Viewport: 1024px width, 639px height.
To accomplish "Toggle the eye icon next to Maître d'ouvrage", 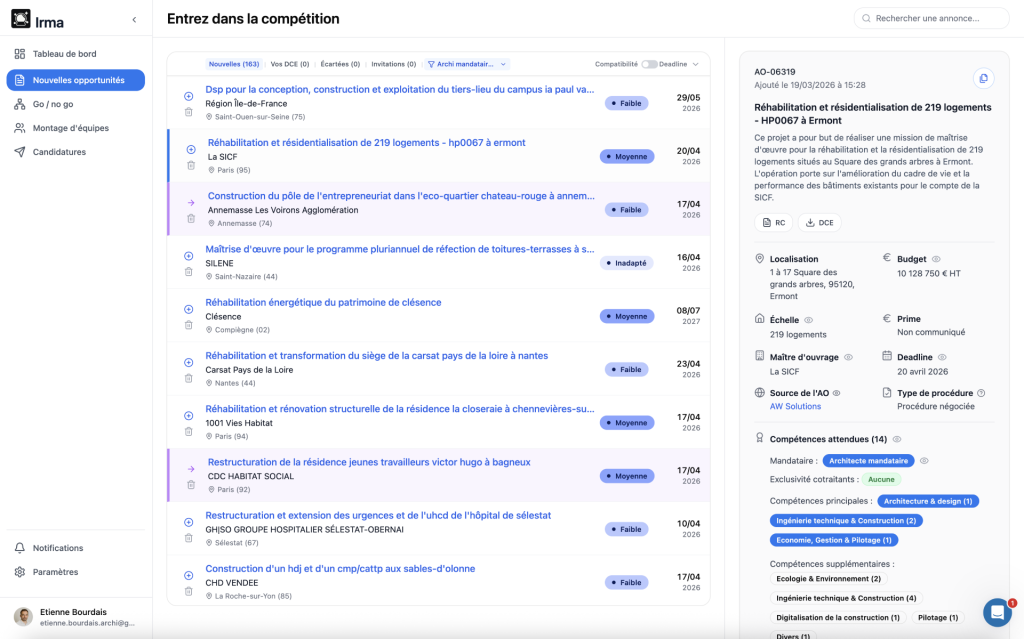I will click(848, 357).
